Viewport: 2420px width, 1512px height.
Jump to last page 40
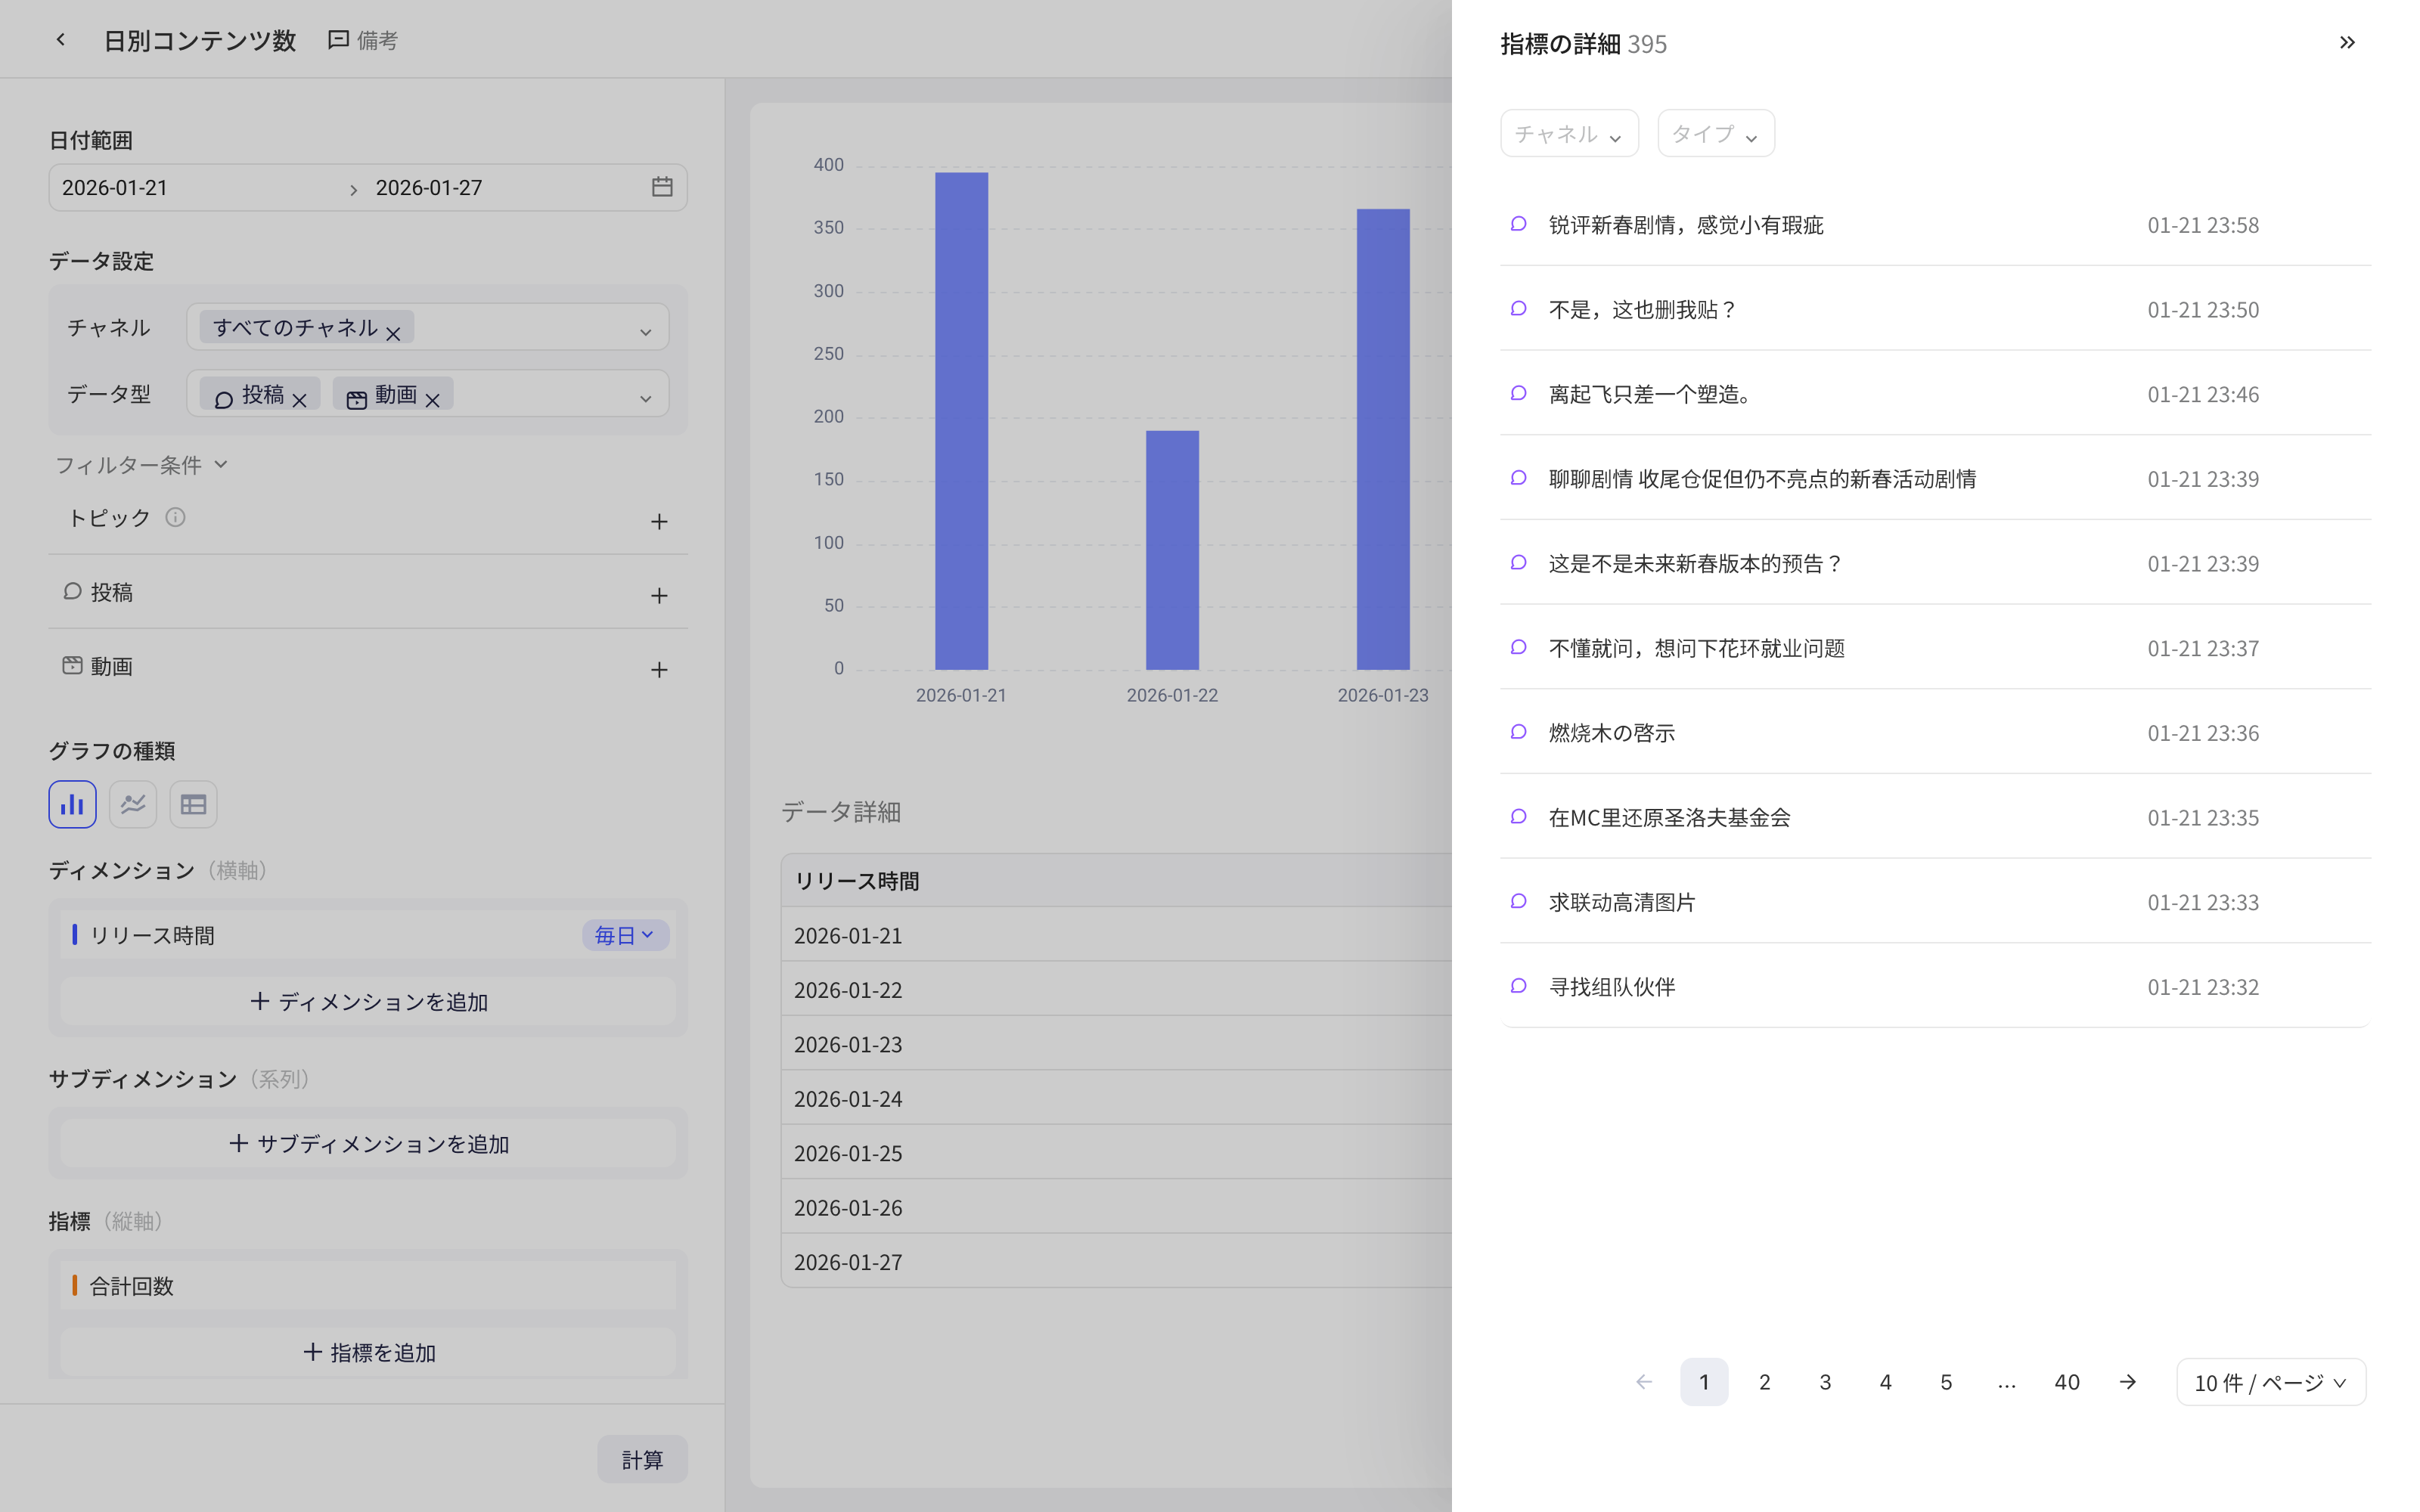coord(2067,1382)
